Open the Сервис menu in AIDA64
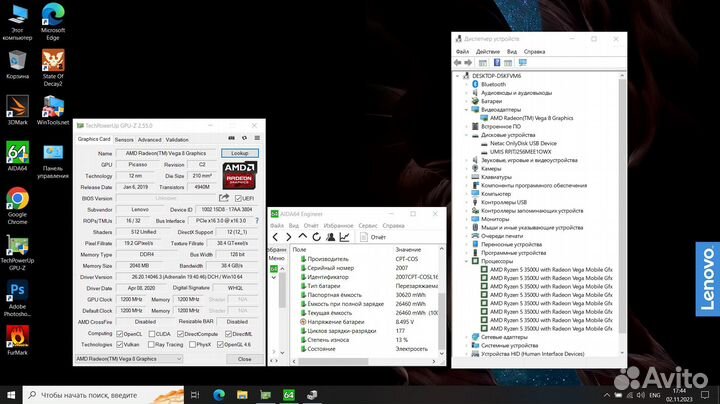Screen dimensions: 720x404 [x=368, y=225]
